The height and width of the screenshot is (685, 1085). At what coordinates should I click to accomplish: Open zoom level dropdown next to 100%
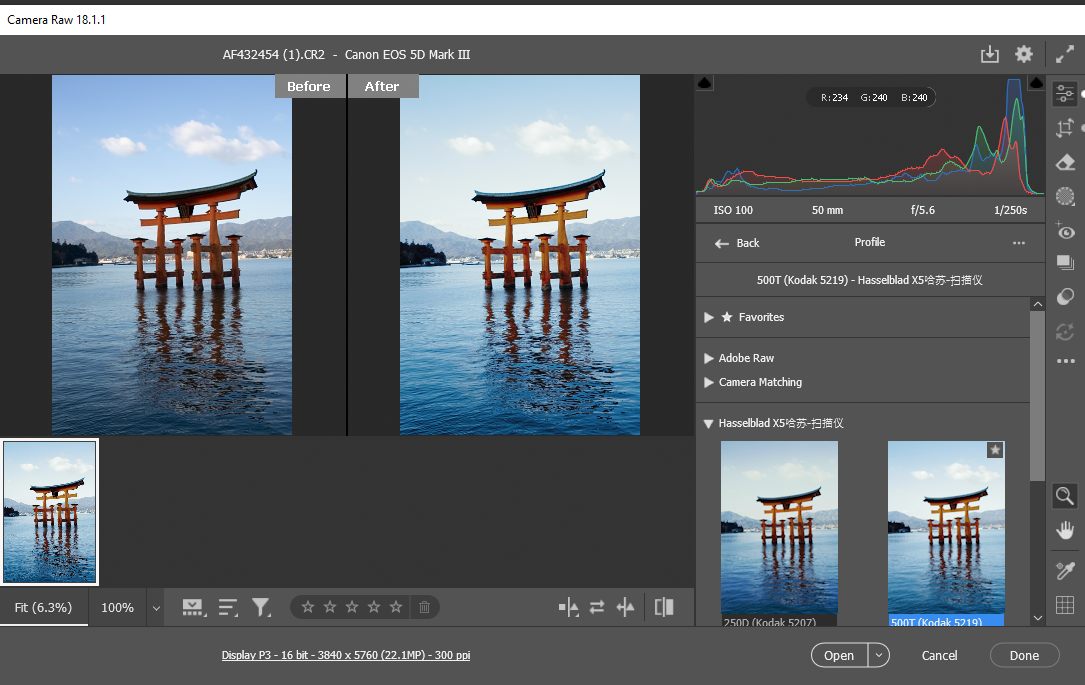click(156, 607)
